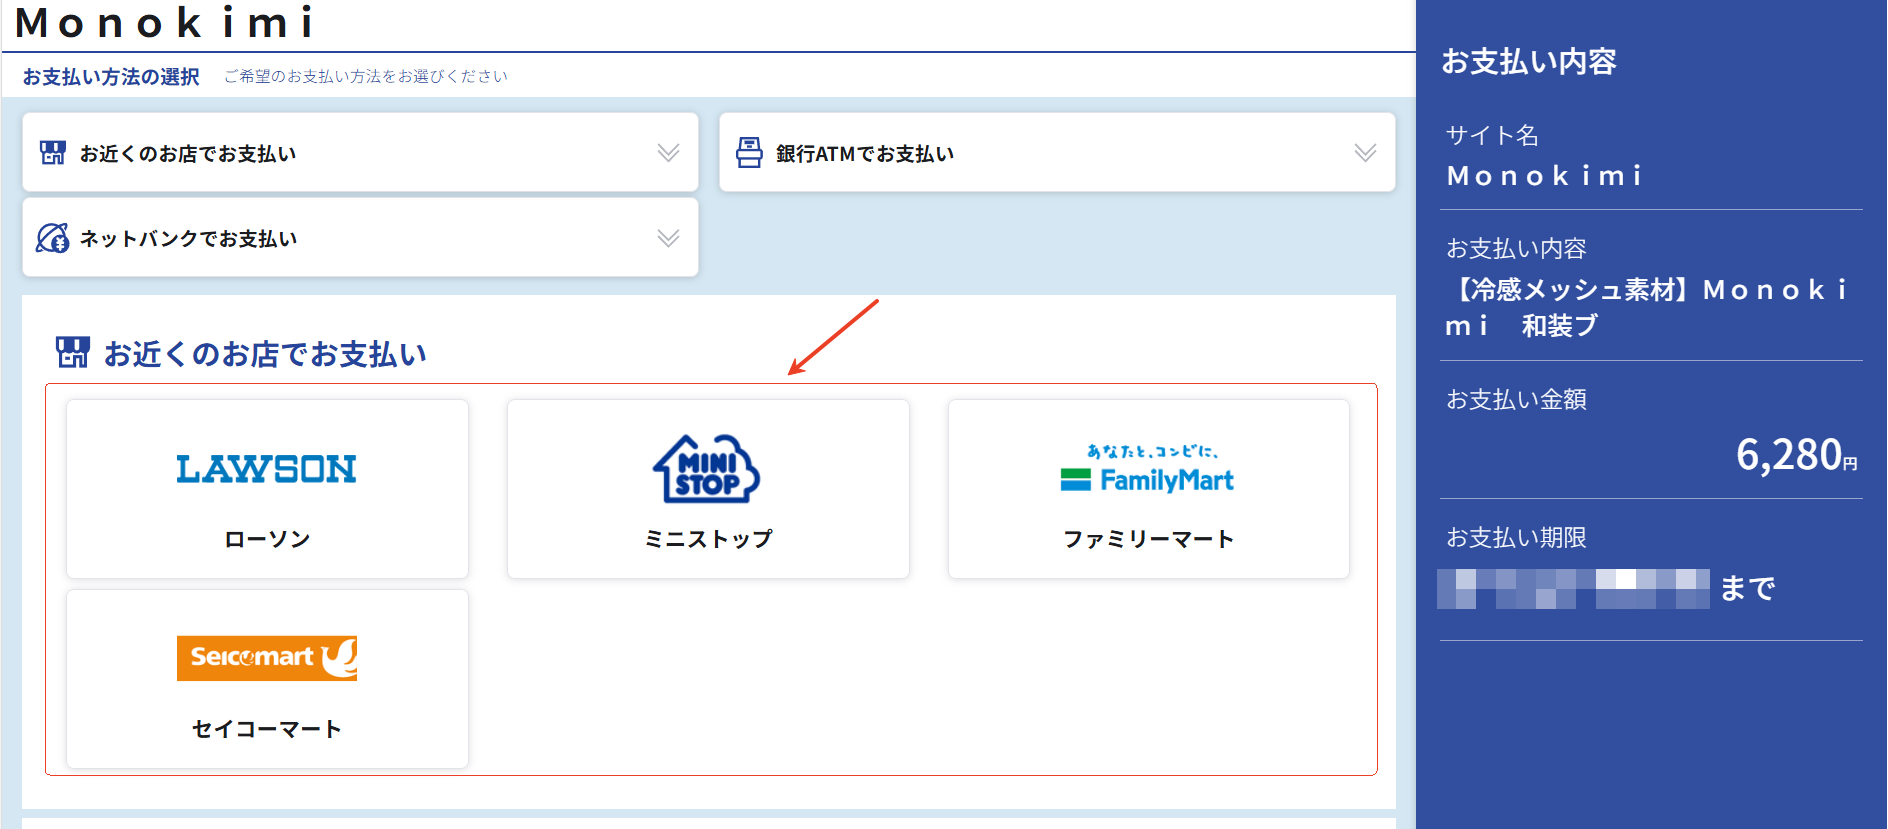Viewport: 1888px width, 829px height.
Task: Click the 【冷感メッシュ素材】 product description
Action: pyautogui.click(x=1646, y=307)
